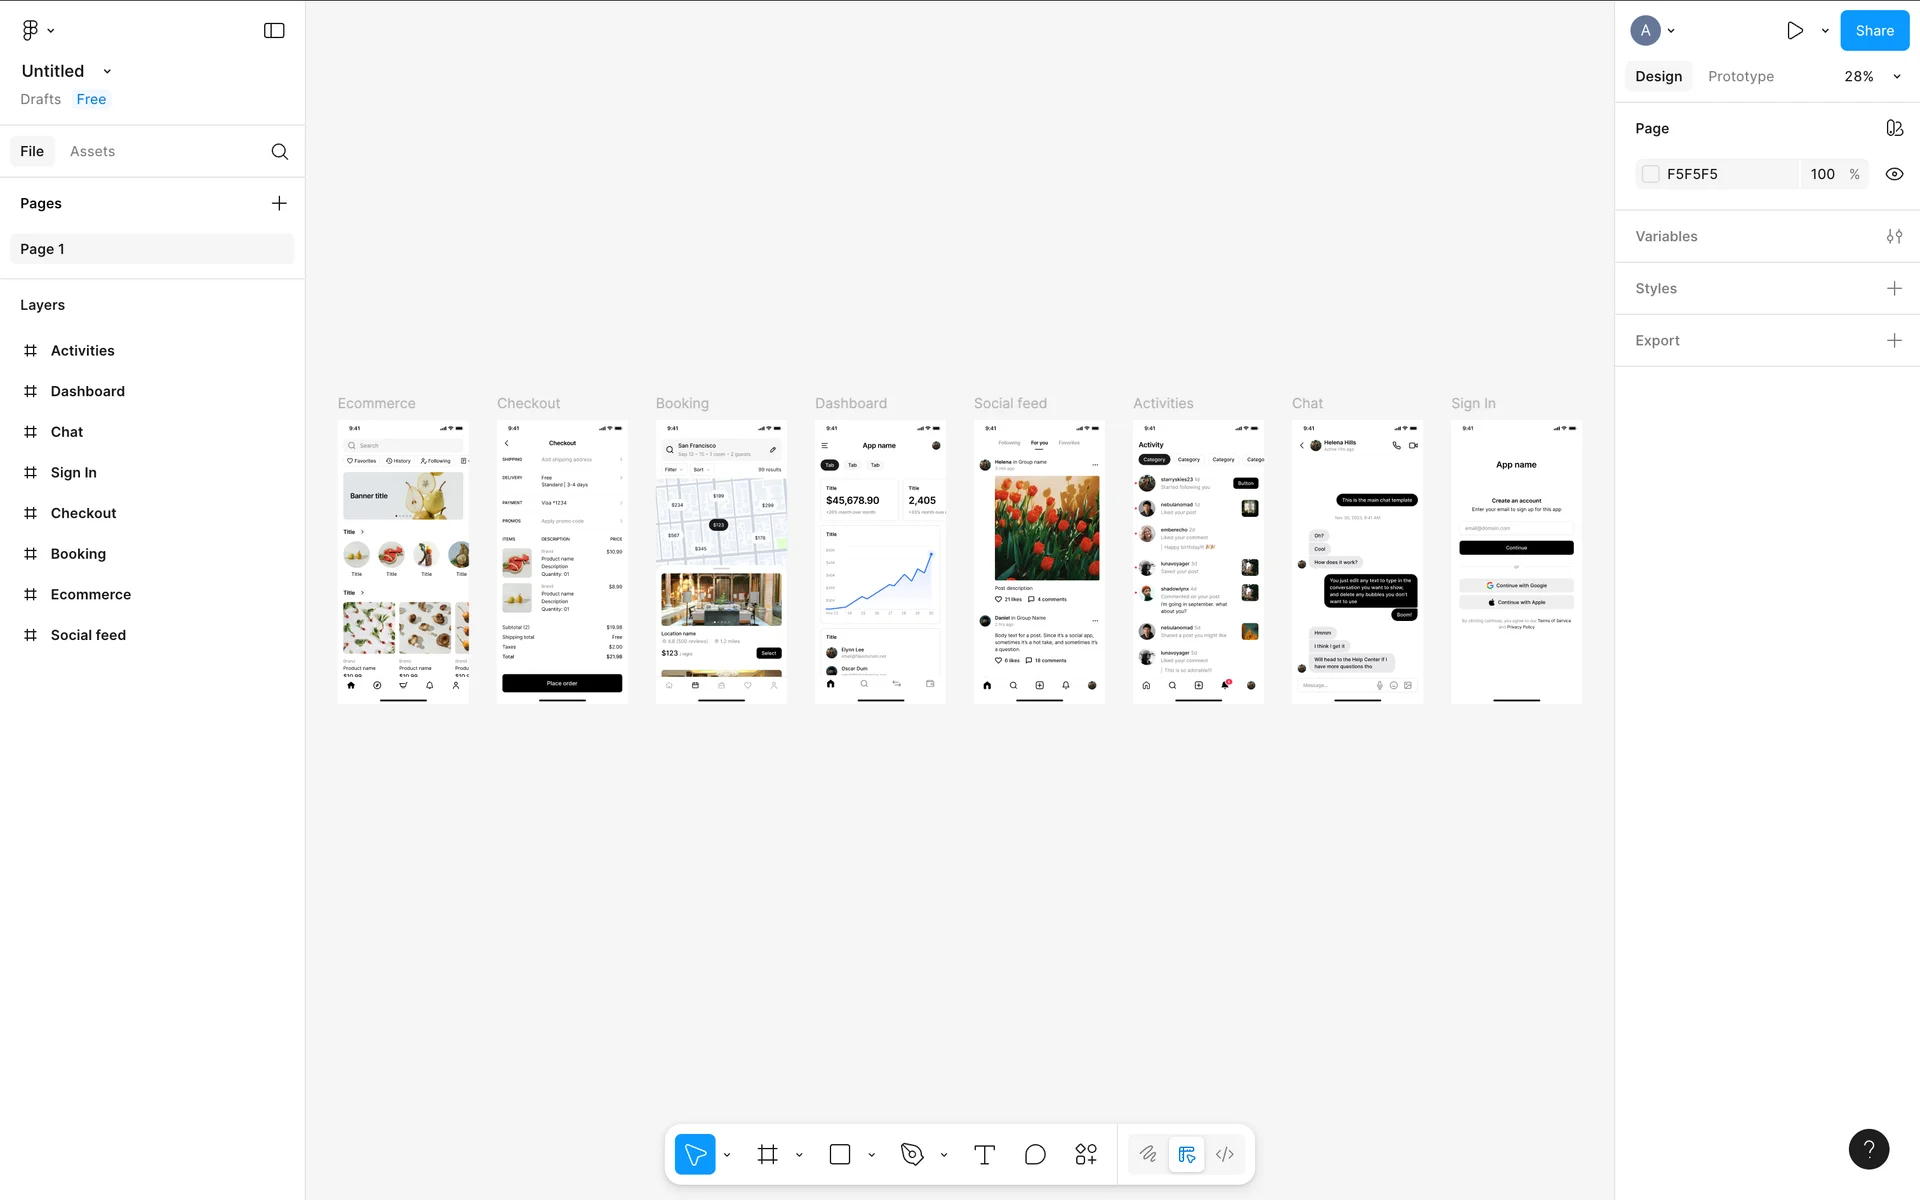Toggle the sidebar panel icon
Screen dimensions: 1920x1200
pos(274,31)
